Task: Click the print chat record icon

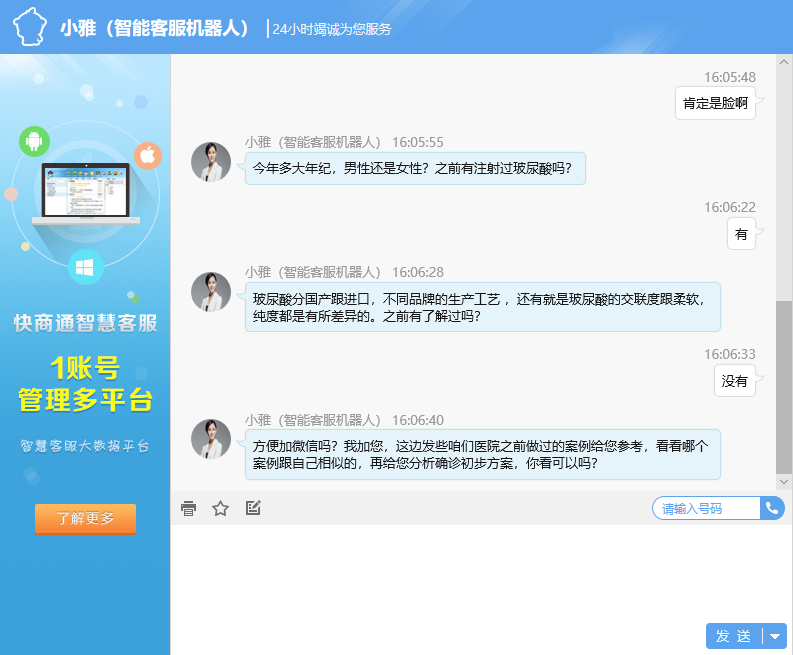Action: 188,508
